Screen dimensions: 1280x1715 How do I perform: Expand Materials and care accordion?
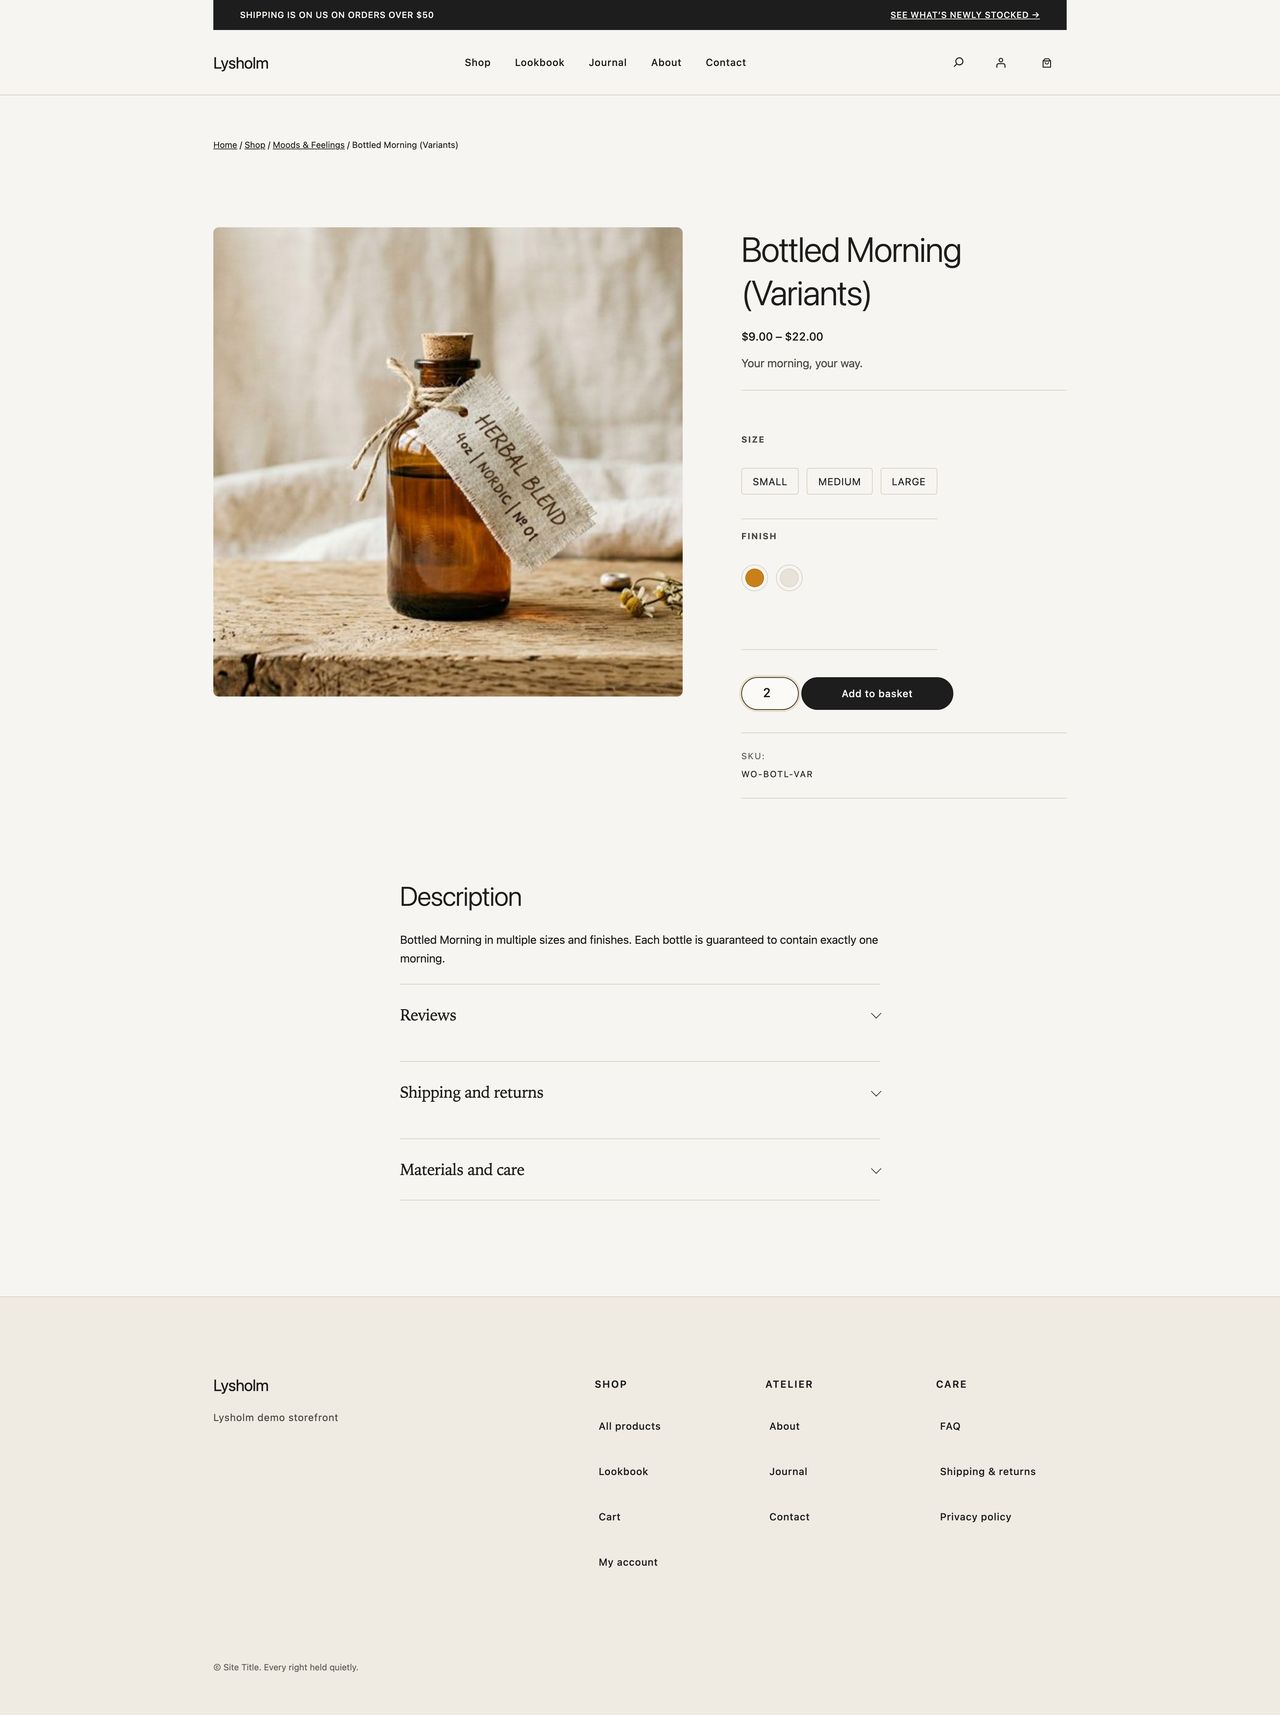click(x=640, y=1170)
